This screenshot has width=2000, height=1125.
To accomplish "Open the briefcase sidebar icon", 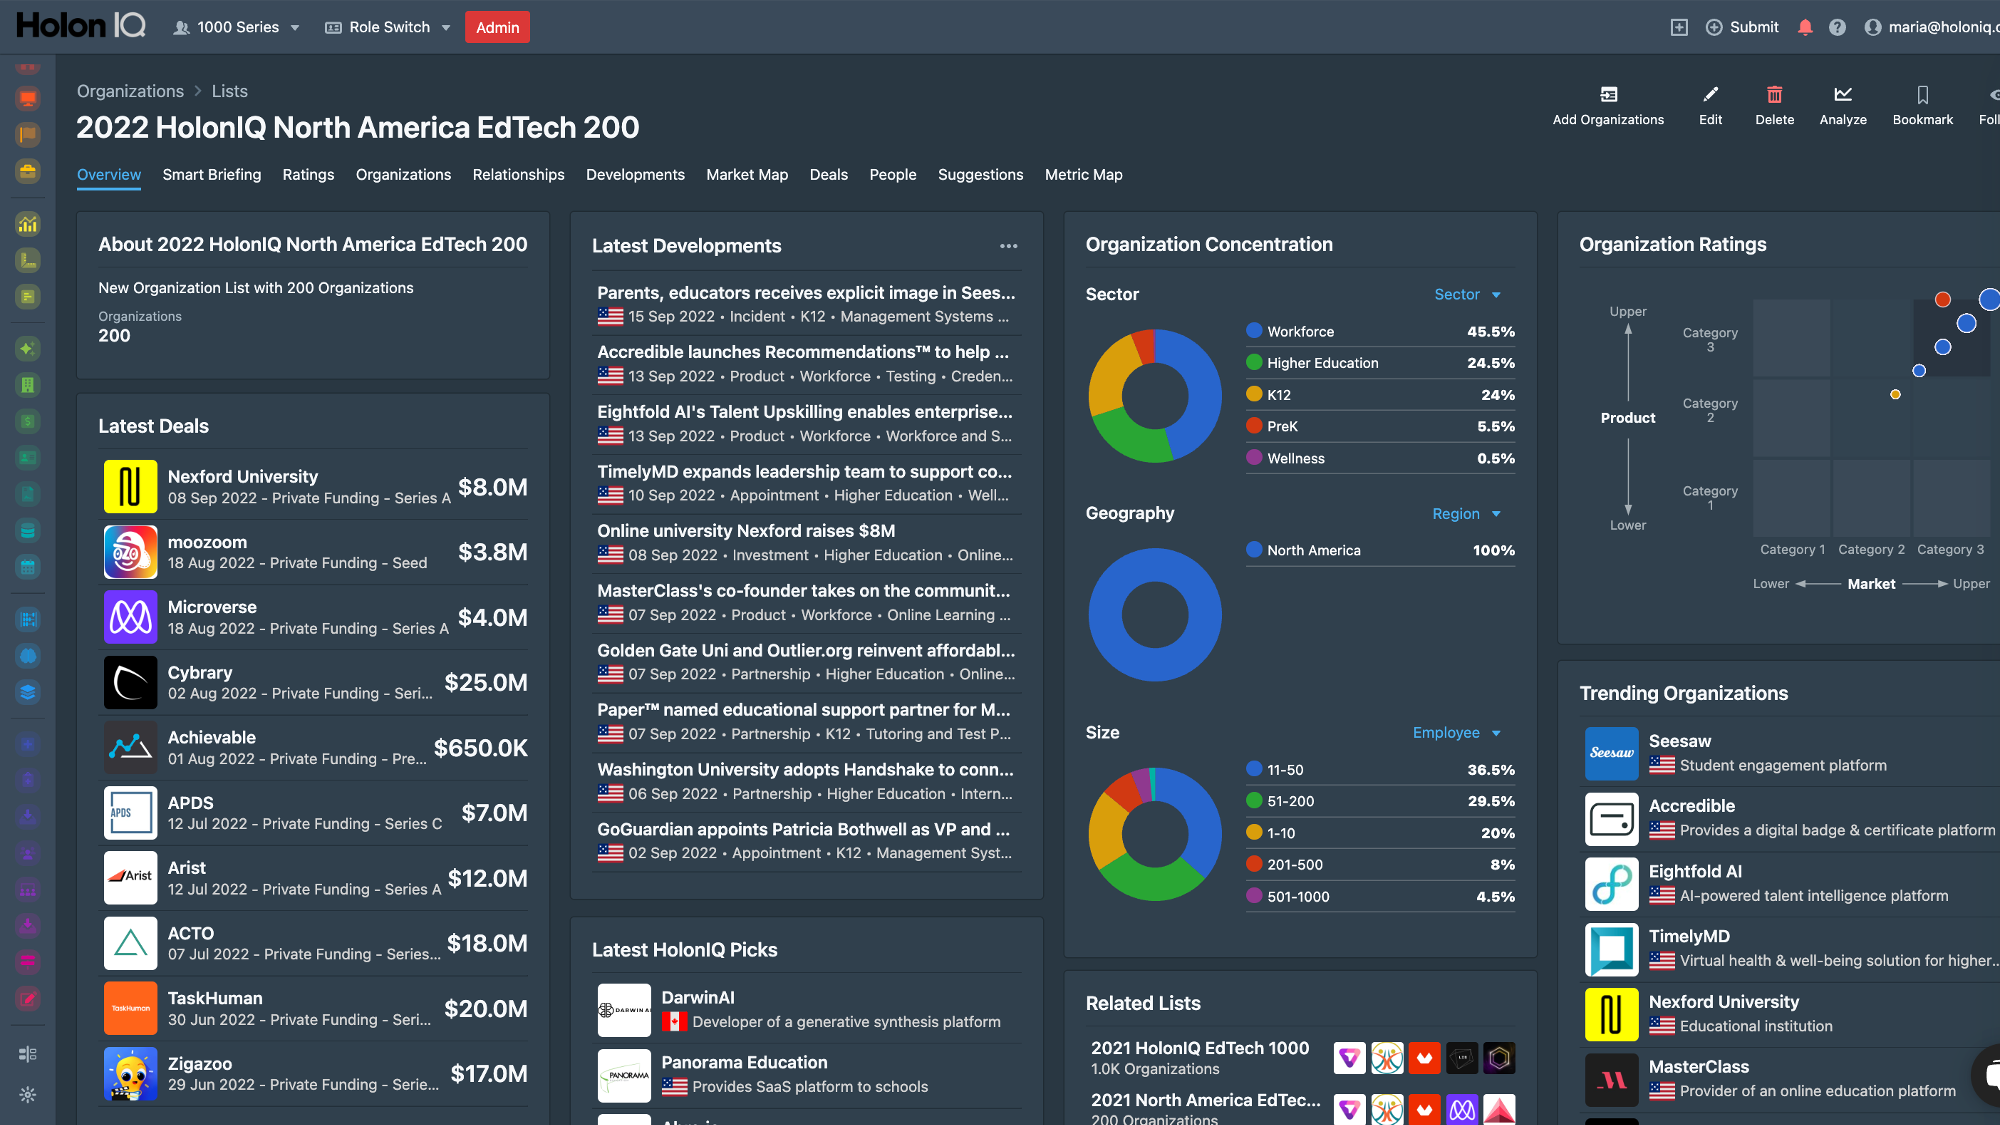I will tap(28, 171).
